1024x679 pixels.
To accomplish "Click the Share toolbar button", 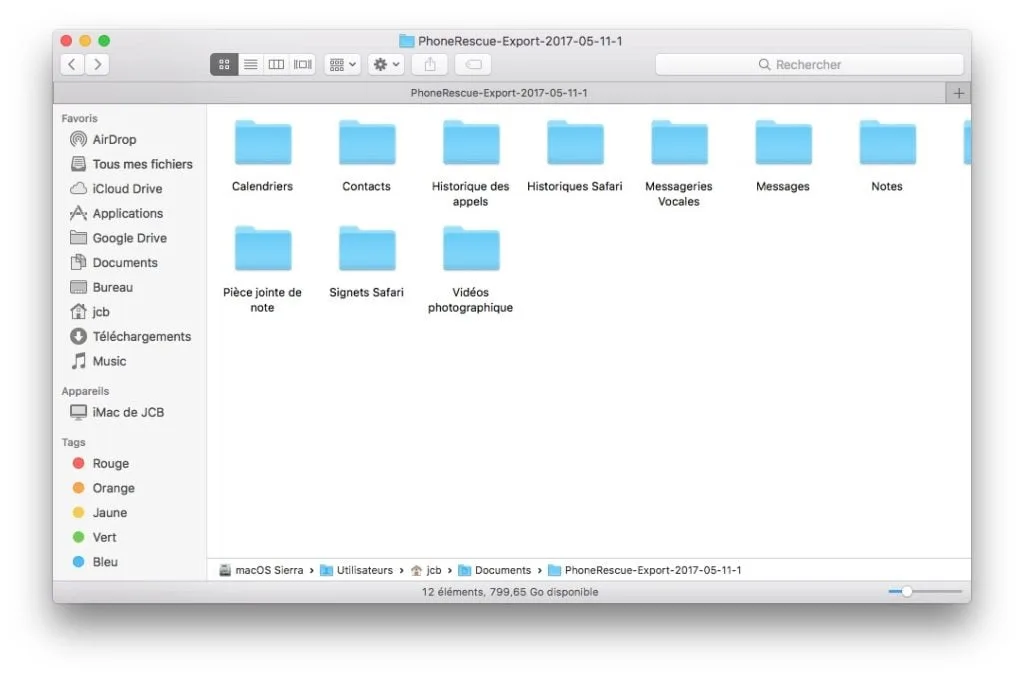I will coord(430,64).
